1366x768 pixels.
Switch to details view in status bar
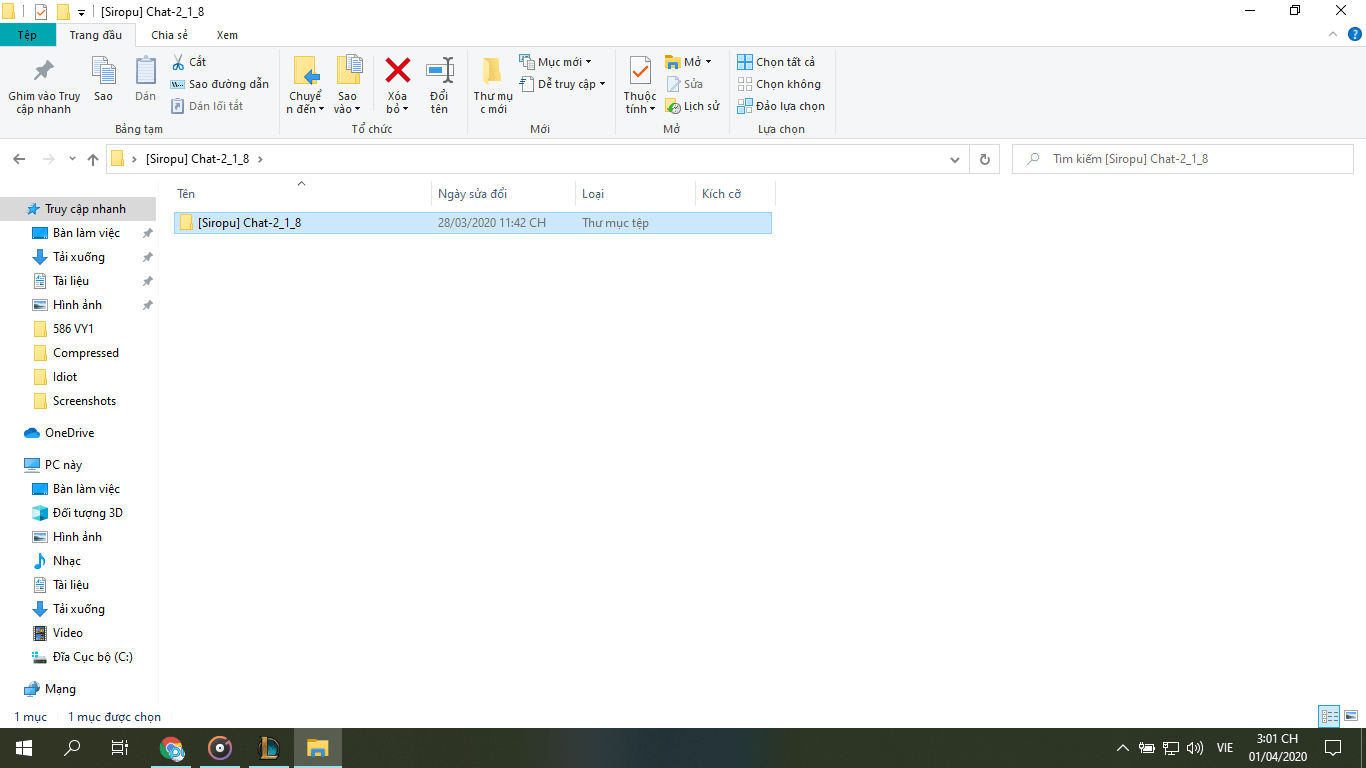coord(1329,716)
